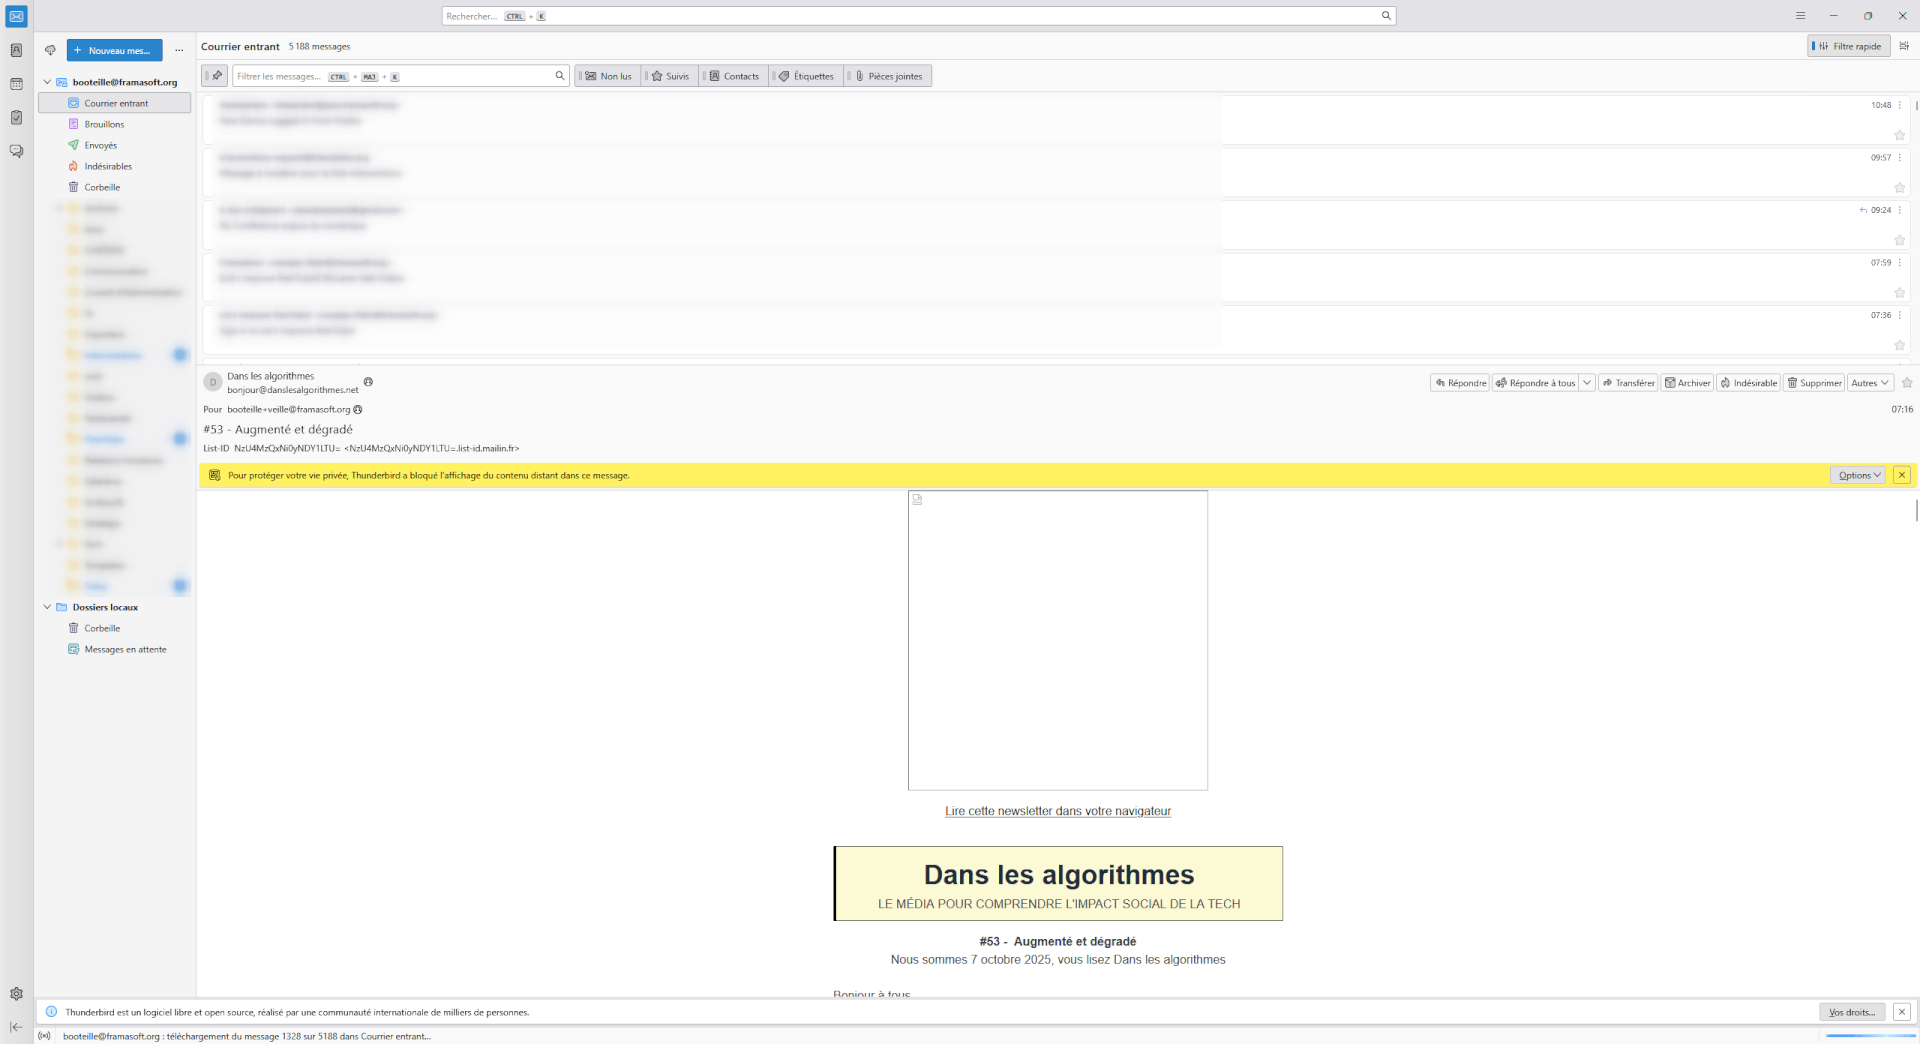Image resolution: width=1920 pixels, height=1044 pixels.
Task: Open Thunderbird settings gear icon
Action: (16, 994)
